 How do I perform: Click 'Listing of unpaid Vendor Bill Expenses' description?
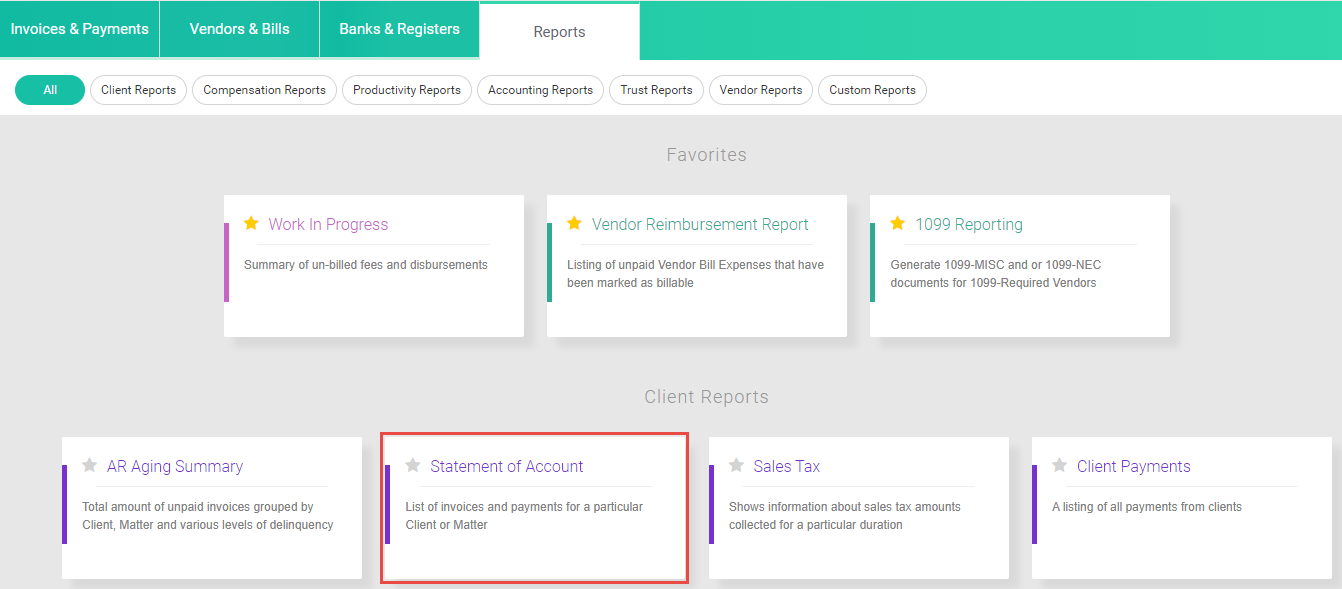pyautogui.click(x=696, y=274)
